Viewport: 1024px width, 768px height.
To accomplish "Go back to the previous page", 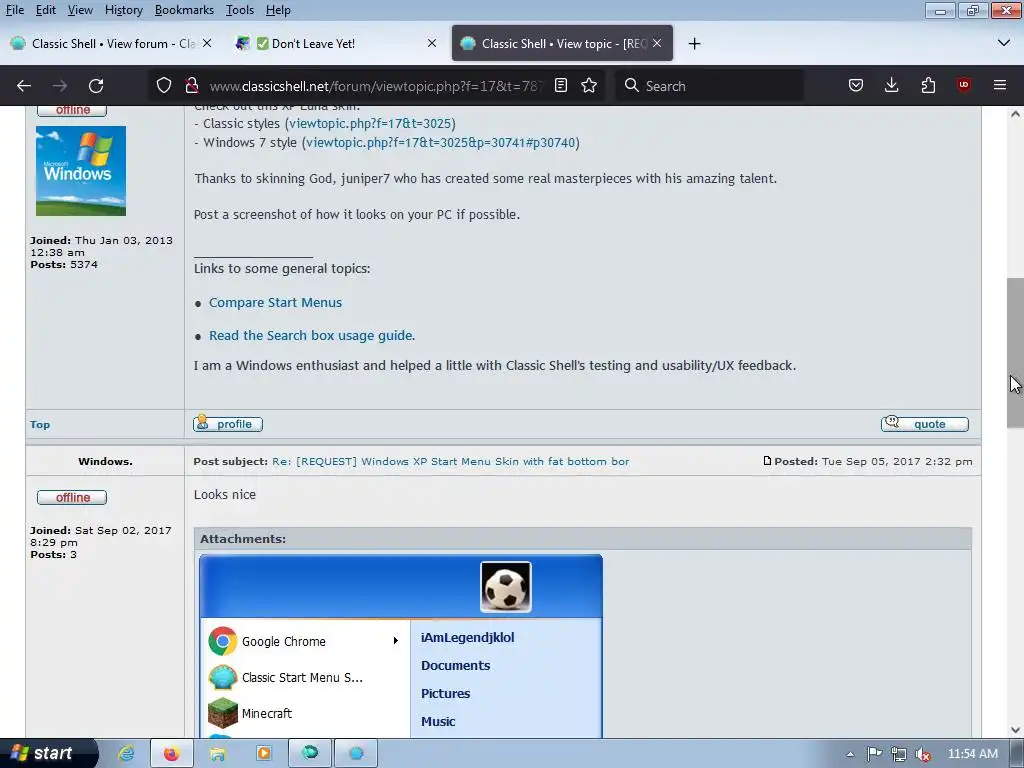I will 24,86.
